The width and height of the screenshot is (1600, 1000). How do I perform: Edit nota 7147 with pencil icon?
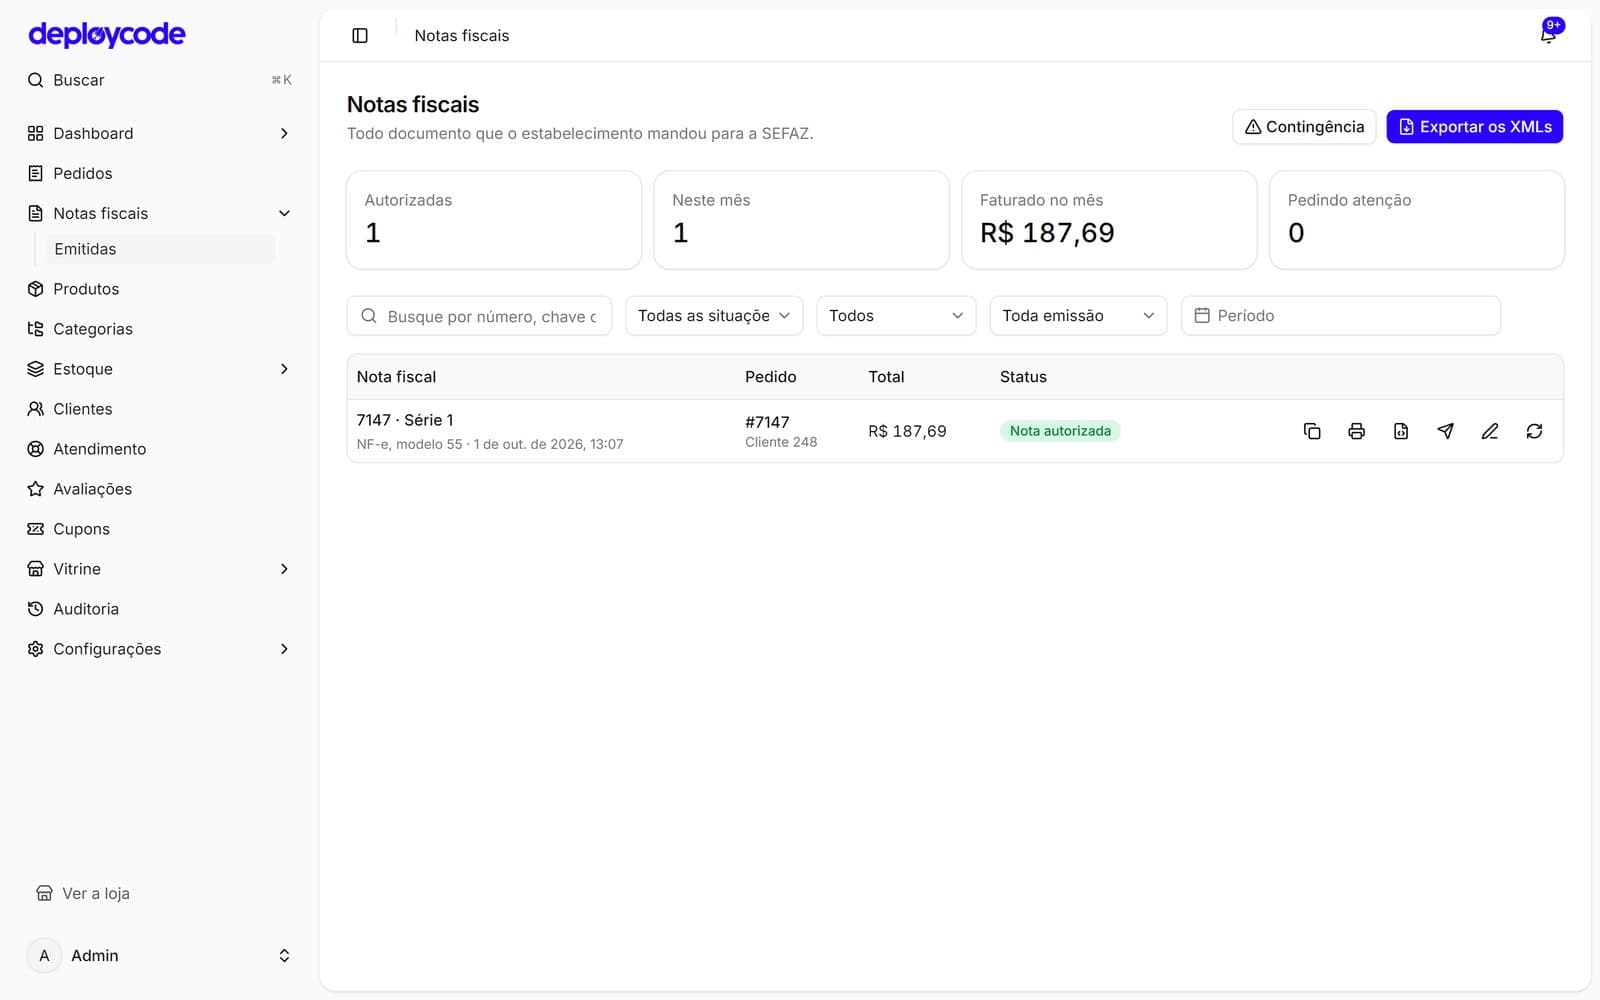tap(1490, 431)
